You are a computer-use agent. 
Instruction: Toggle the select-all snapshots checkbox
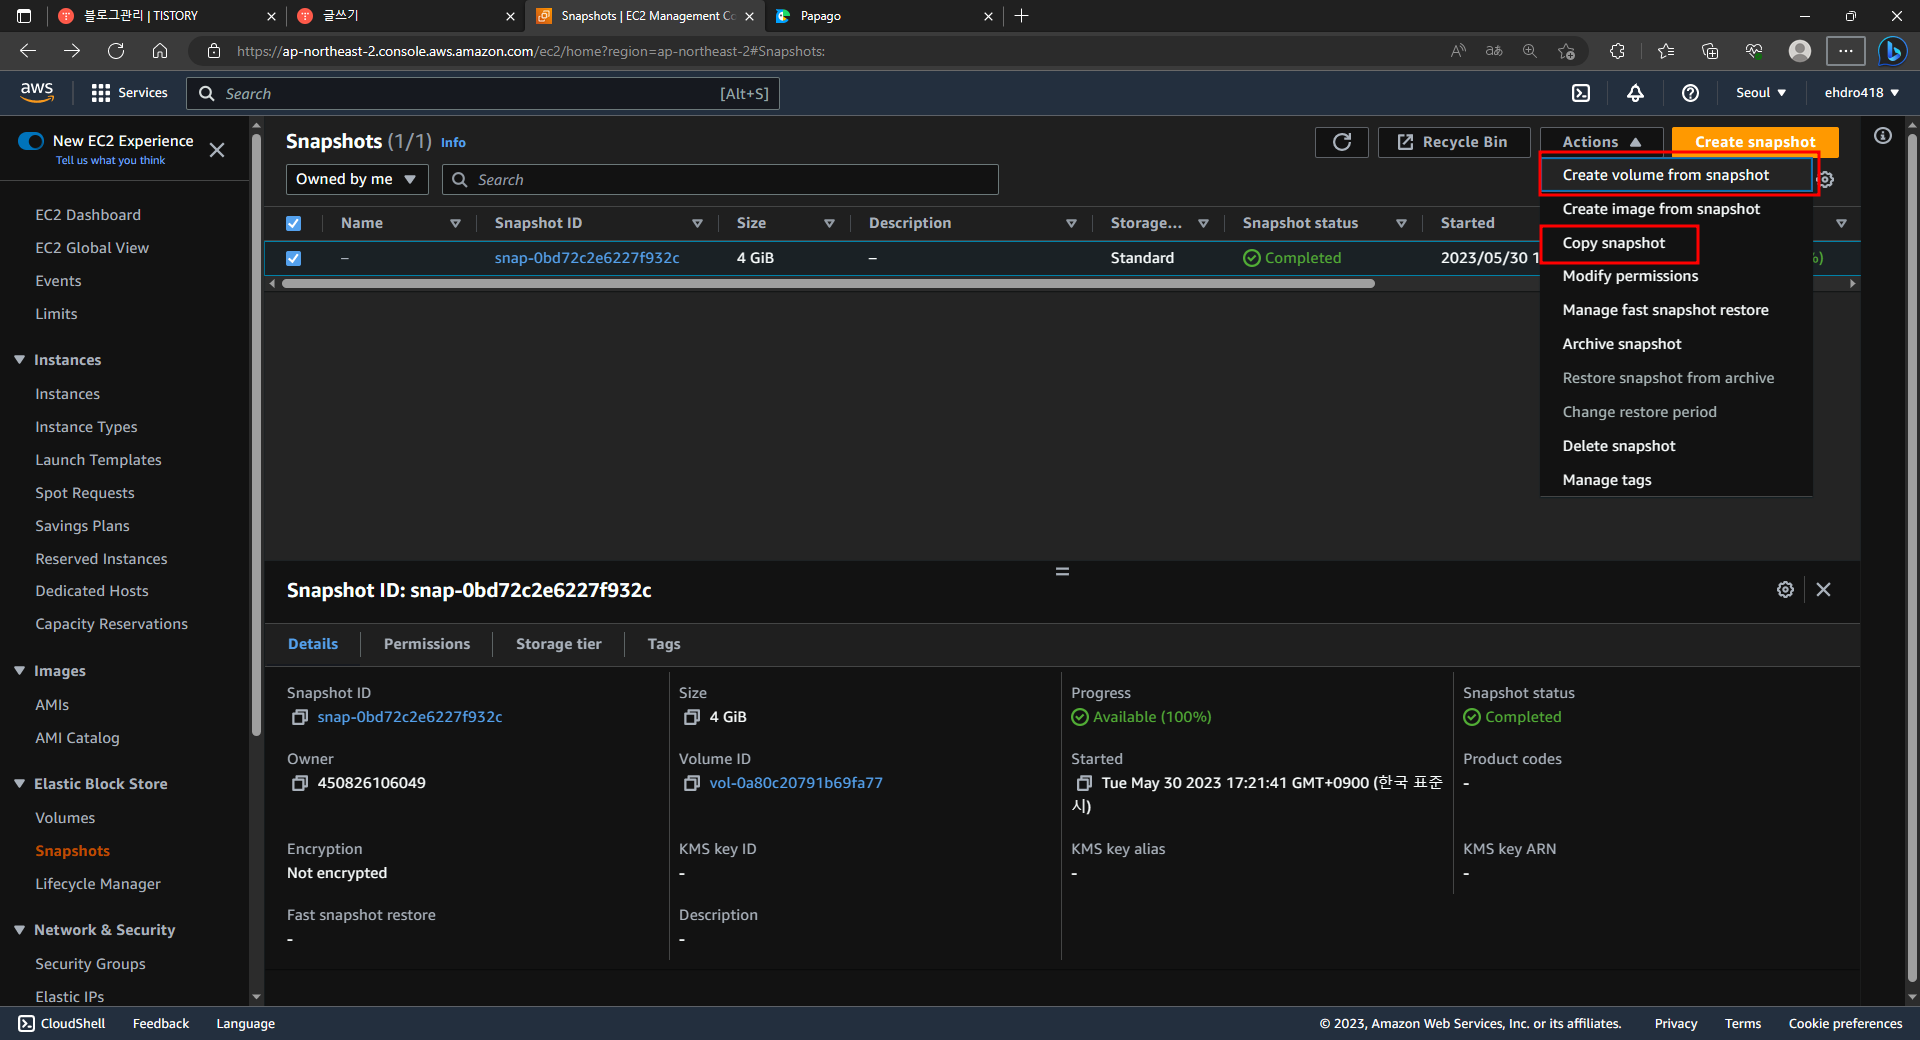(x=293, y=223)
